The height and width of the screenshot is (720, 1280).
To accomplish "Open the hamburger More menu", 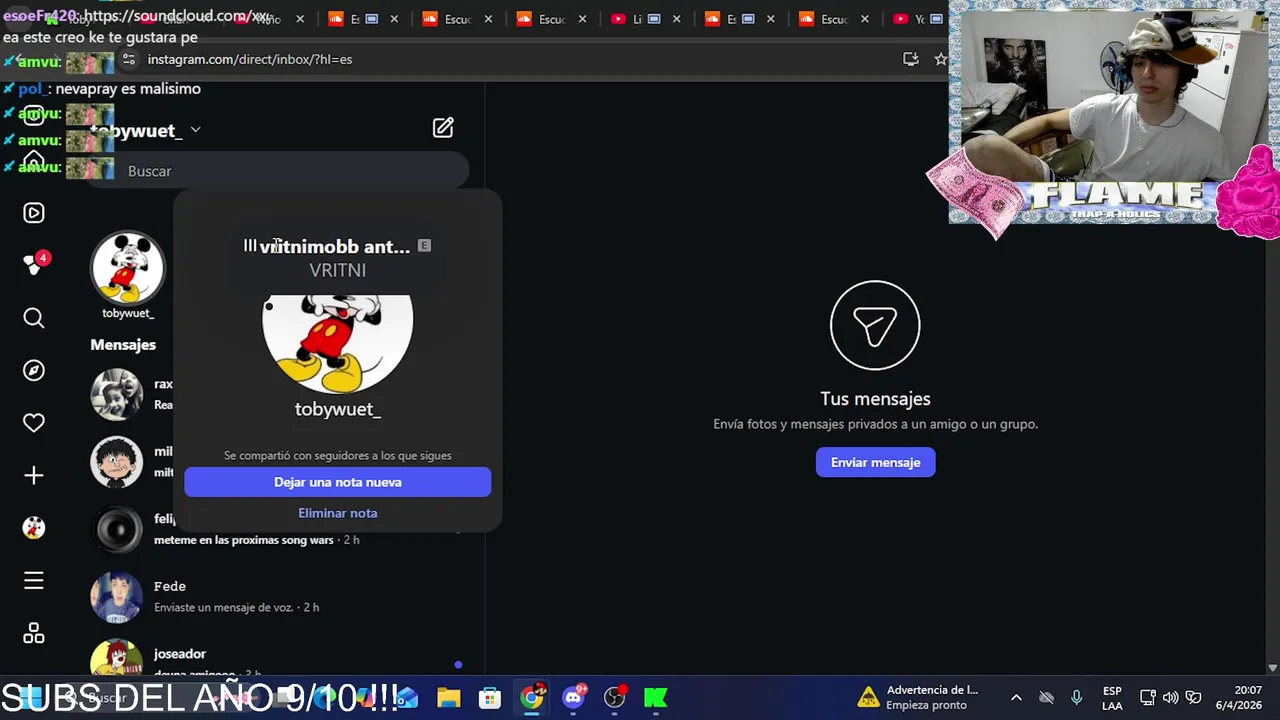I will point(34,581).
